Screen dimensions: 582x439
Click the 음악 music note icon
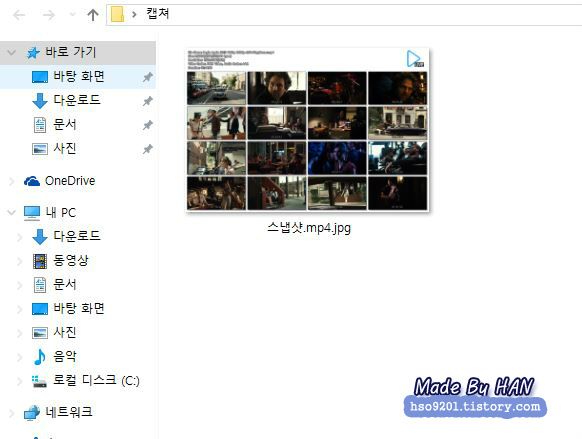(40, 357)
